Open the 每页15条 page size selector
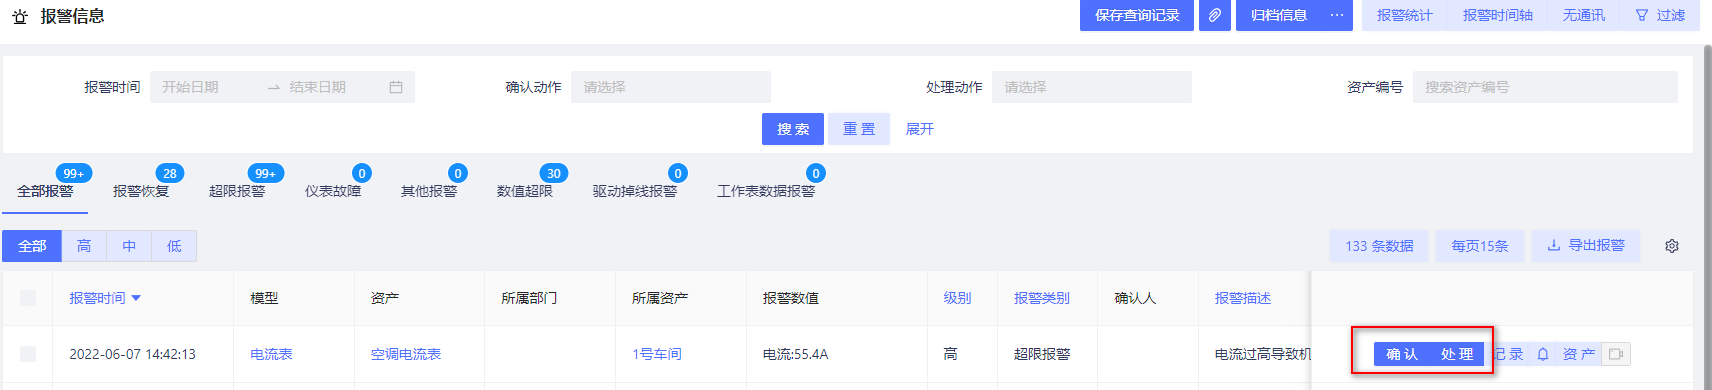This screenshot has height=390, width=1712. click(x=1480, y=246)
